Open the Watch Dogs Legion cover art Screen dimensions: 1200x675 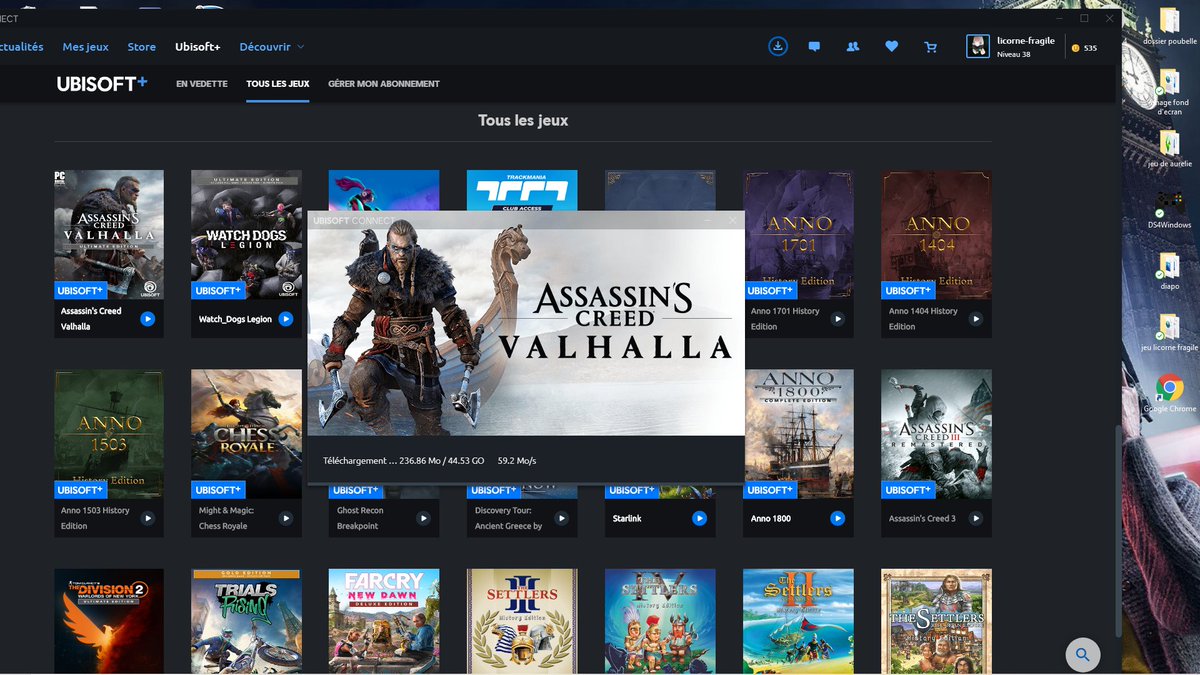point(247,235)
